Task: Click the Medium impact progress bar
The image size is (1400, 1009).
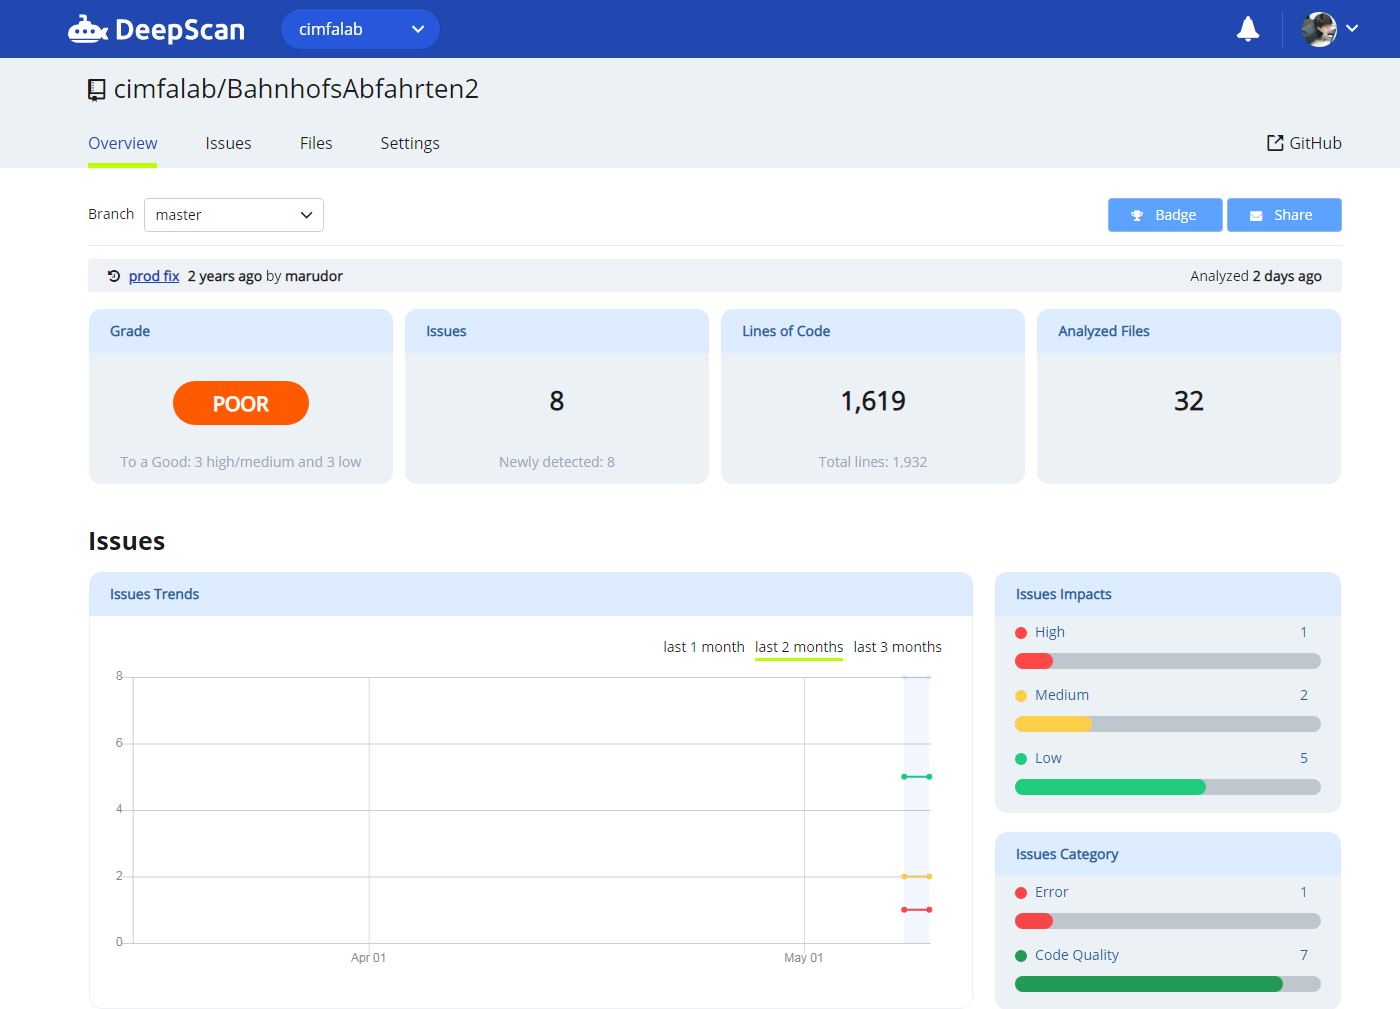Action: pyautogui.click(x=1168, y=724)
